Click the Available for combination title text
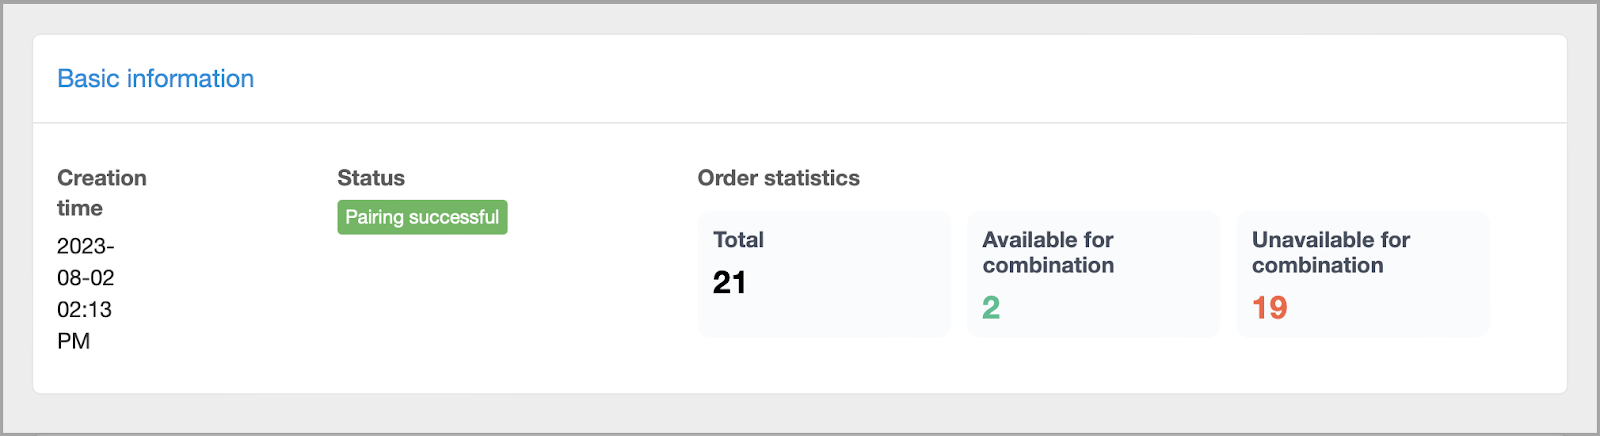 point(1048,253)
